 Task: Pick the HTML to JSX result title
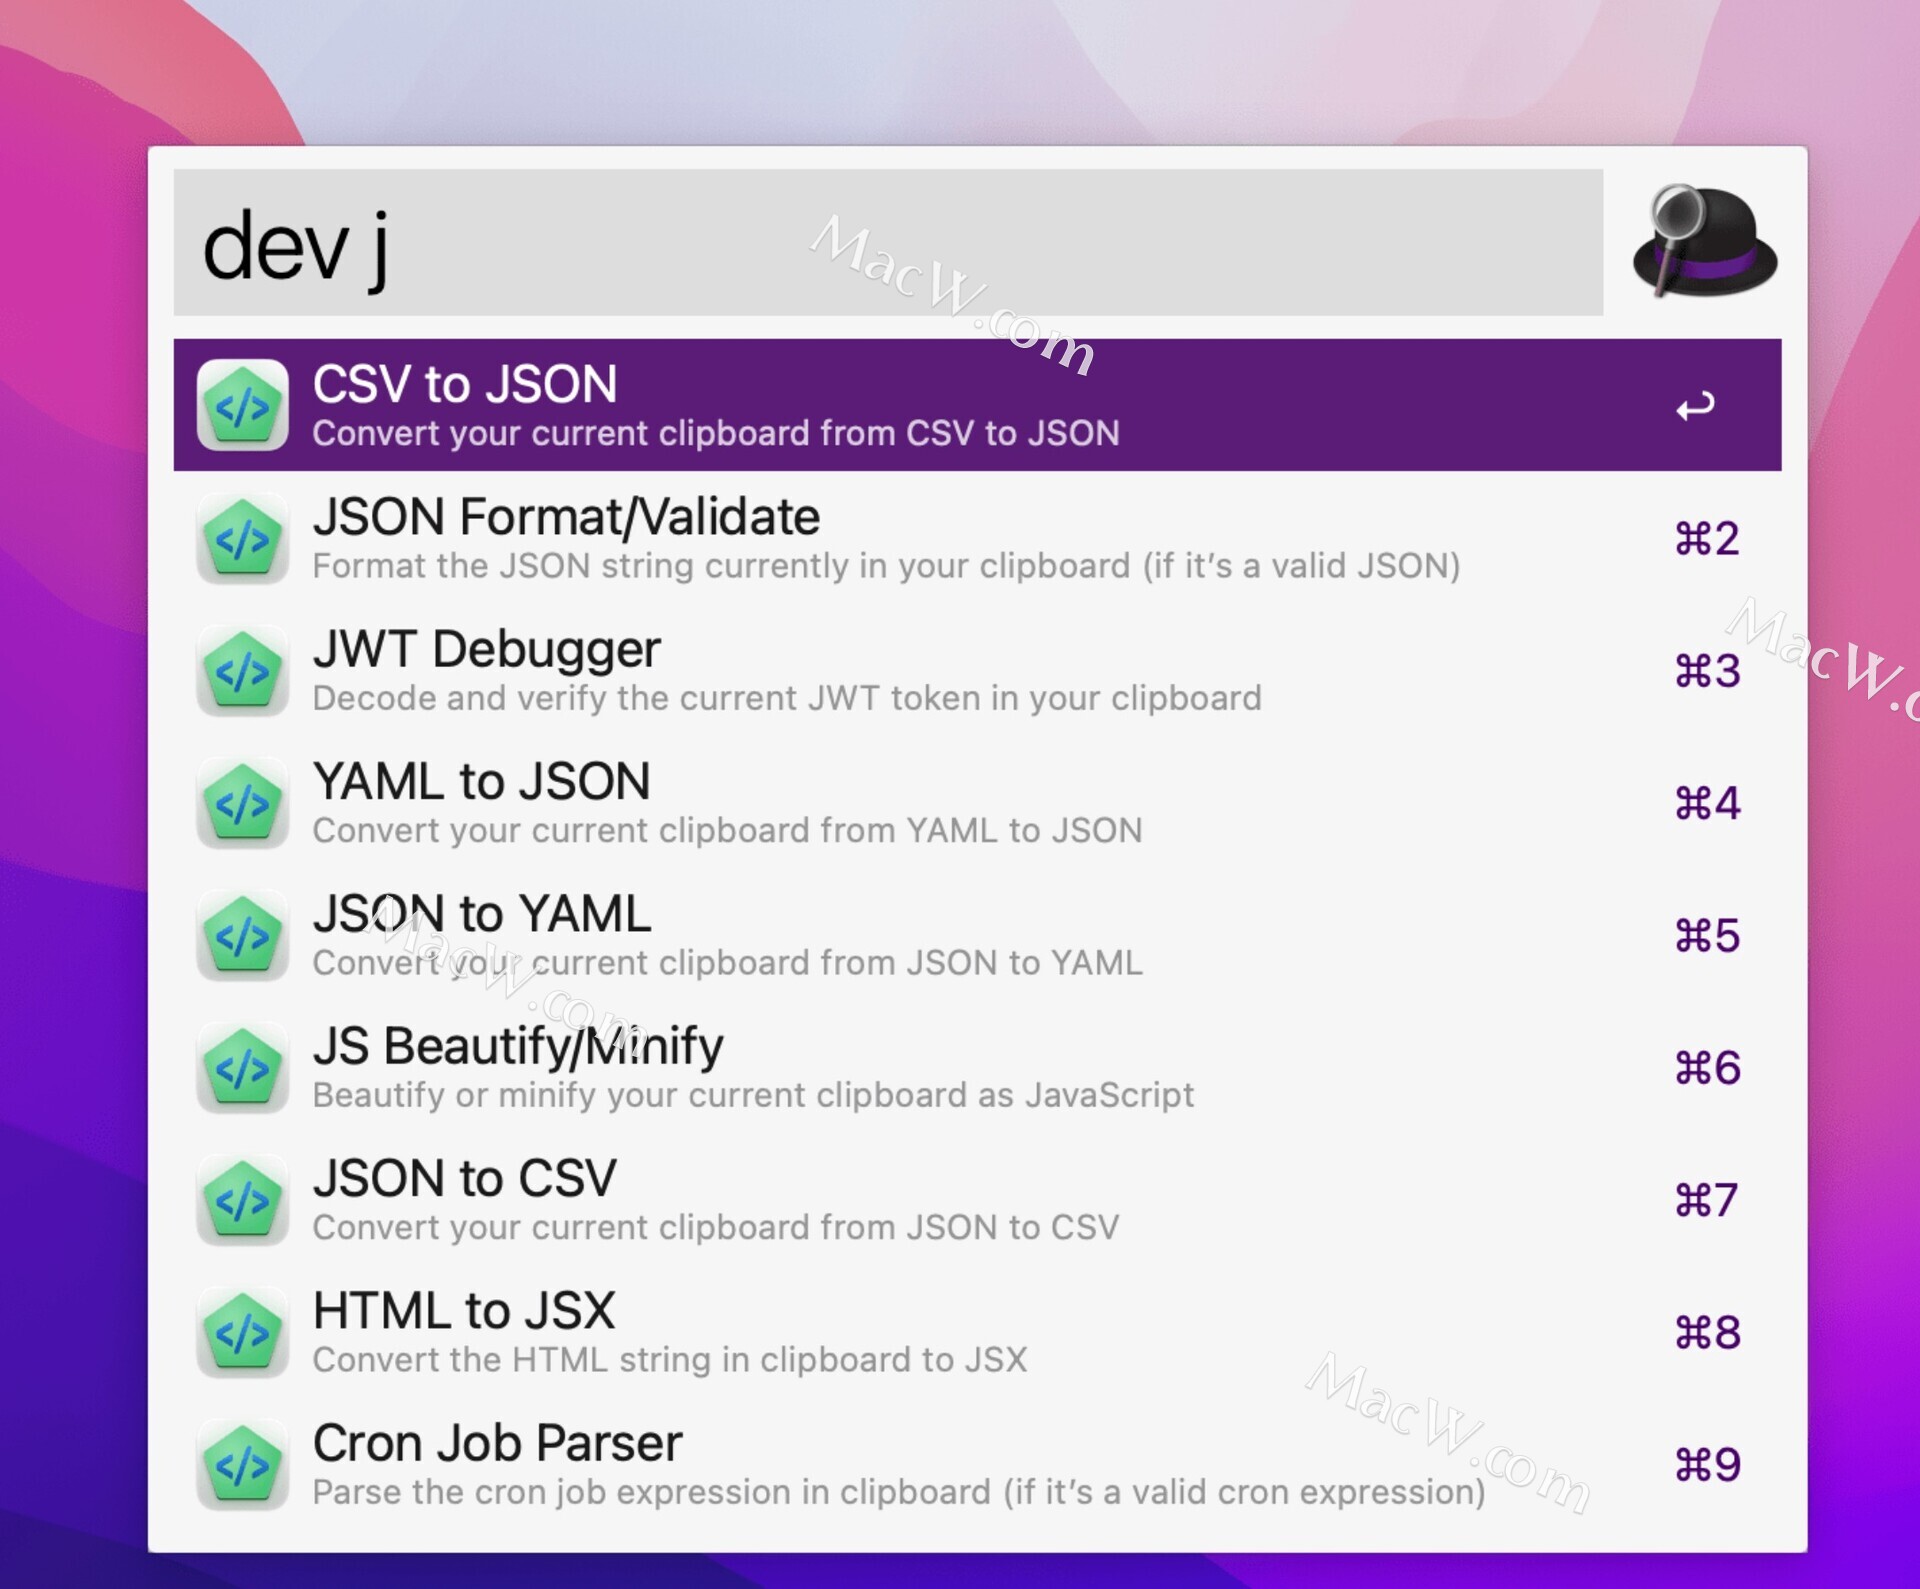click(464, 1311)
